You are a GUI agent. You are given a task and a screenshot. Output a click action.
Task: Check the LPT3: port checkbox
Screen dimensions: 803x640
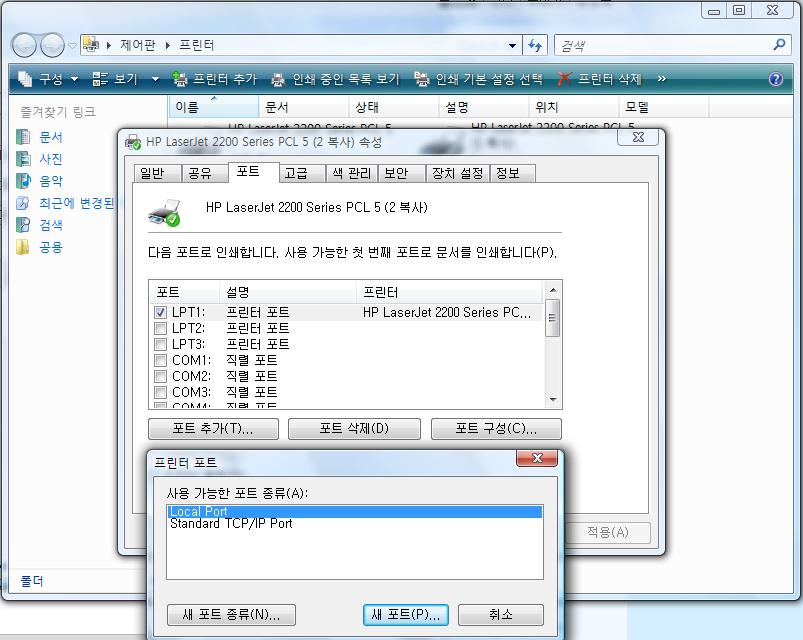[x=160, y=344]
